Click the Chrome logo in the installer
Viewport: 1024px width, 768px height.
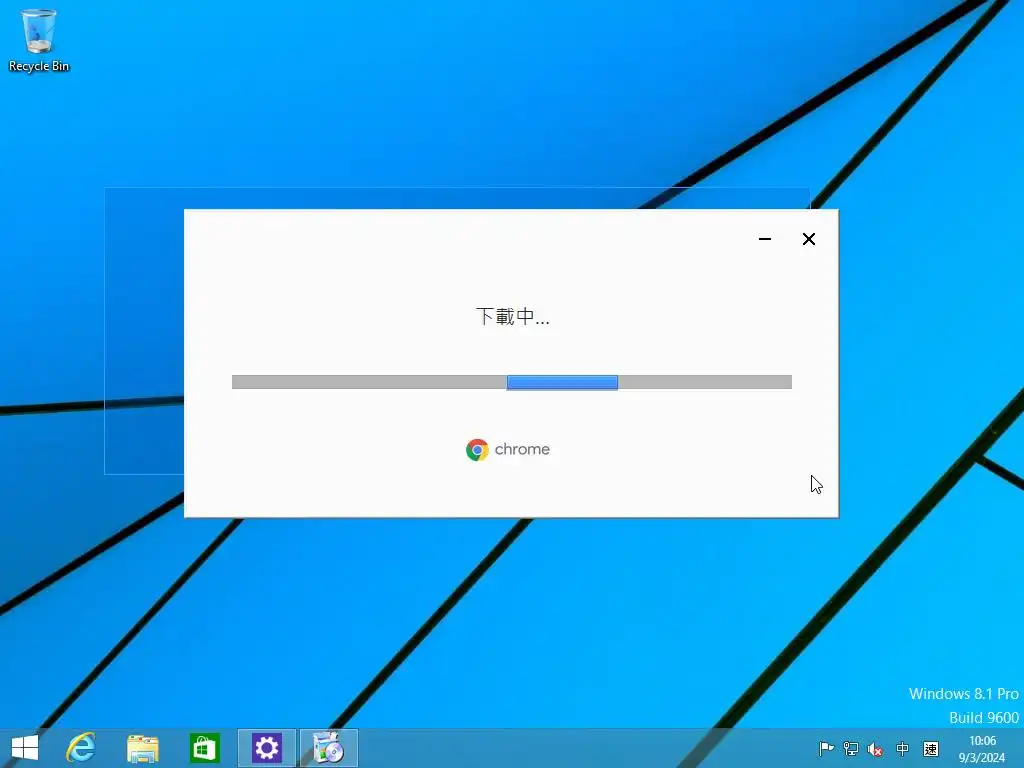(x=477, y=449)
